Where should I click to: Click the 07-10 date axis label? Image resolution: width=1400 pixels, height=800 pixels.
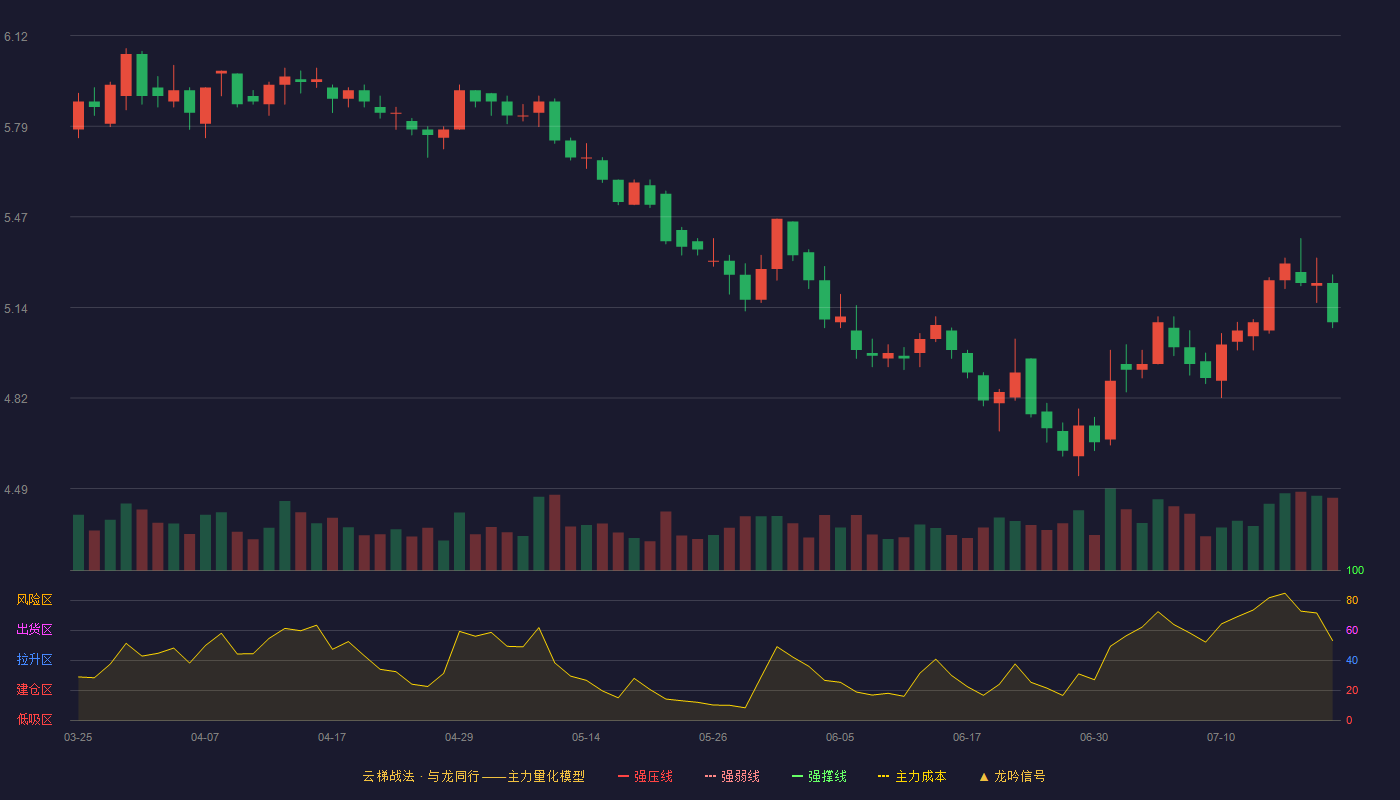click(1221, 737)
